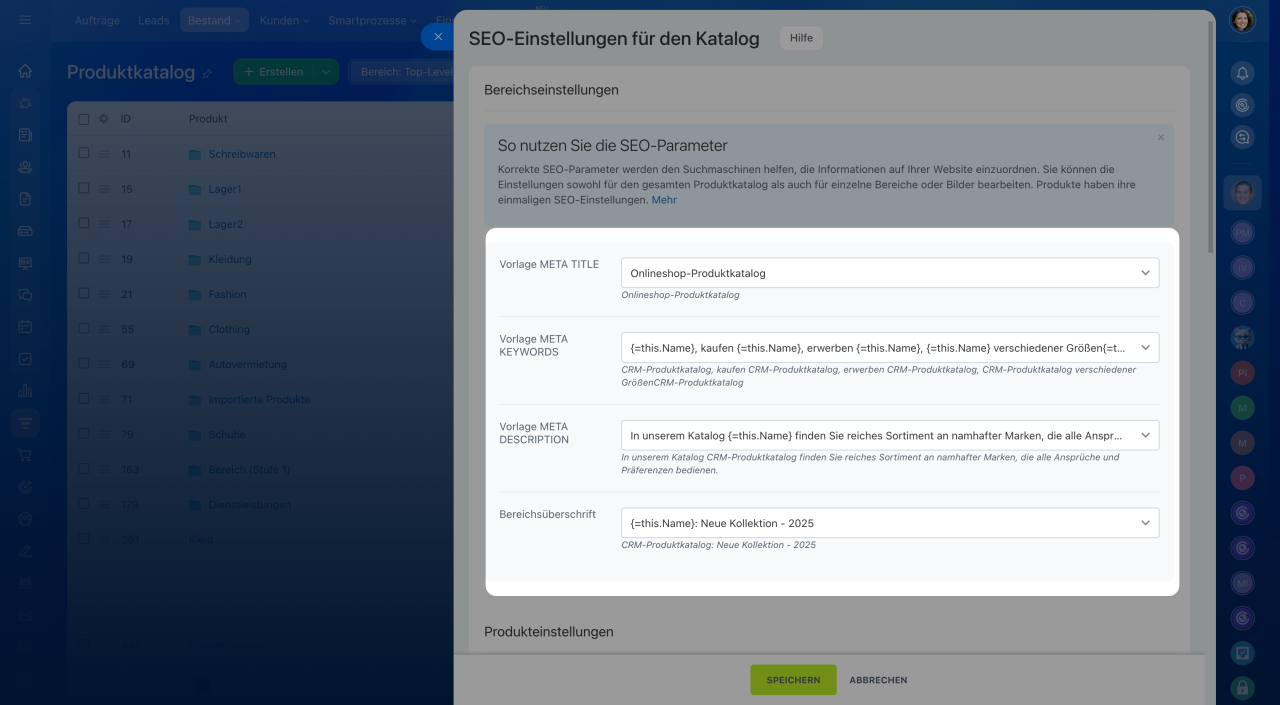Screen dimensions: 1280x705
Task: Open the Vorlage META KEYWORDS dropdown arrow
Action: click(x=1145, y=348)
